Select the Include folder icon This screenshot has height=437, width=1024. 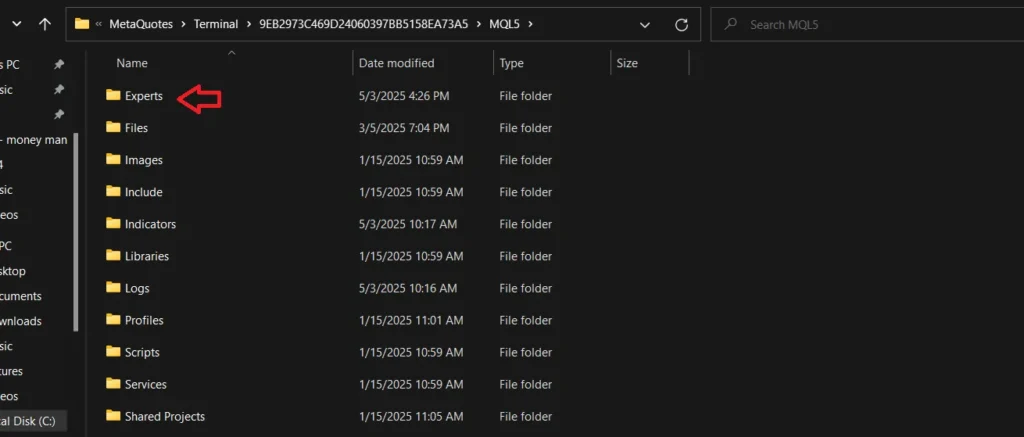pos(114,191)
